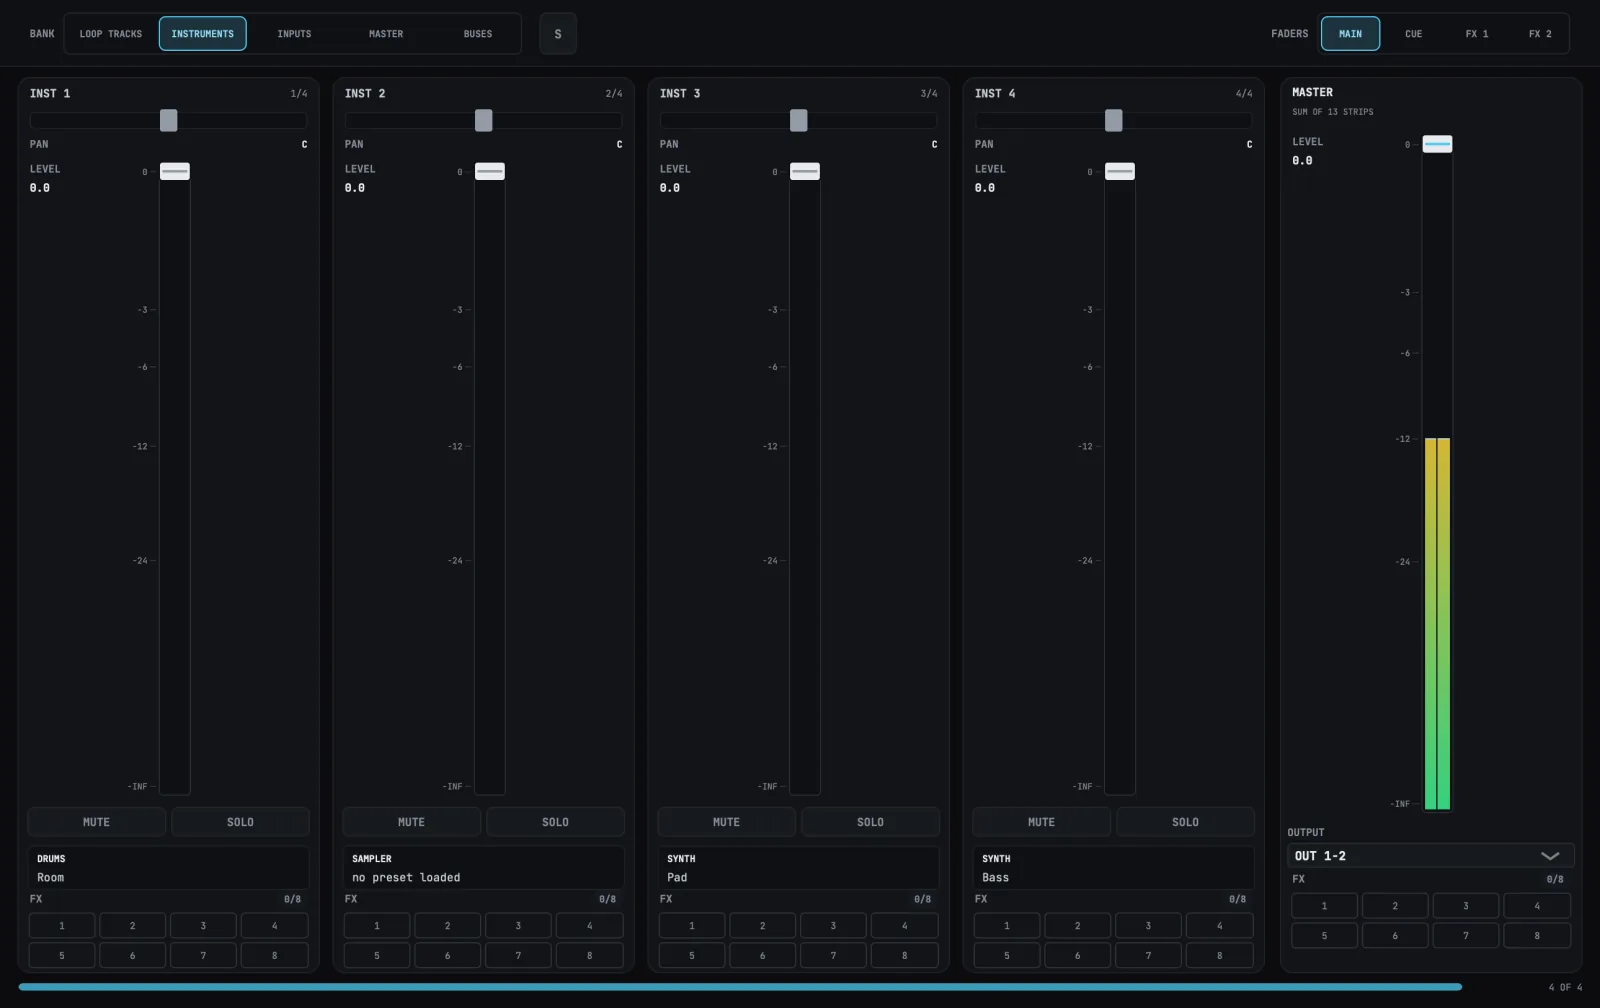Click INST 1 pan slider handle
The image size is (1600, 1008).
169,121
